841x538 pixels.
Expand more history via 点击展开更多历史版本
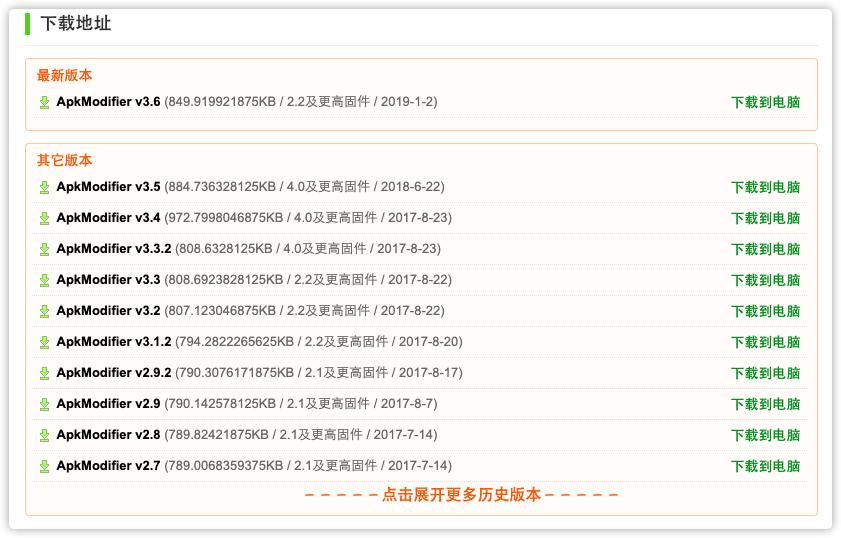pos(461,495)
